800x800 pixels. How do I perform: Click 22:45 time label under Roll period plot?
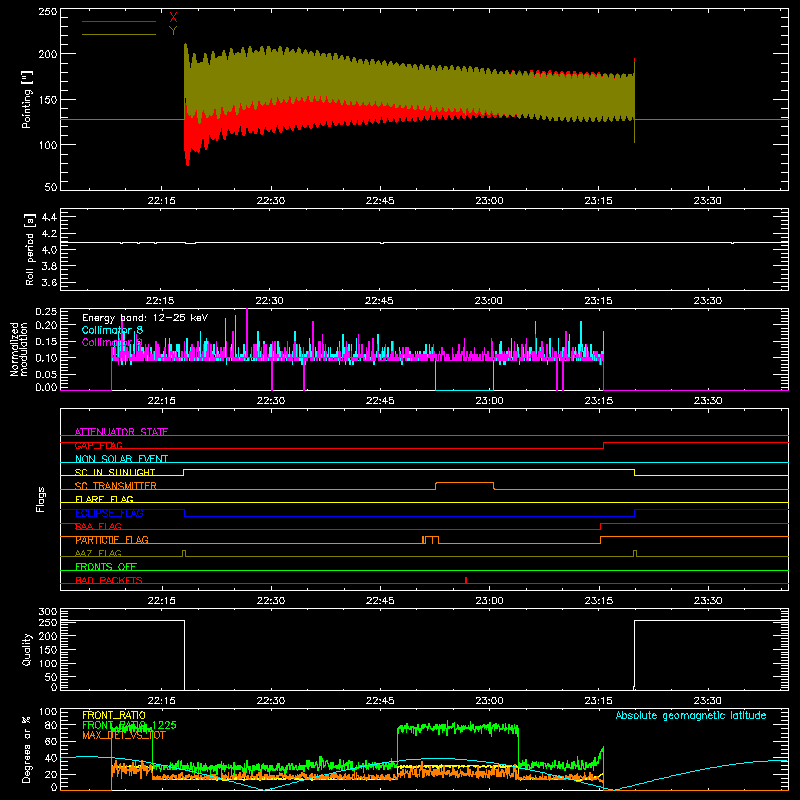(x=379, y=301)
